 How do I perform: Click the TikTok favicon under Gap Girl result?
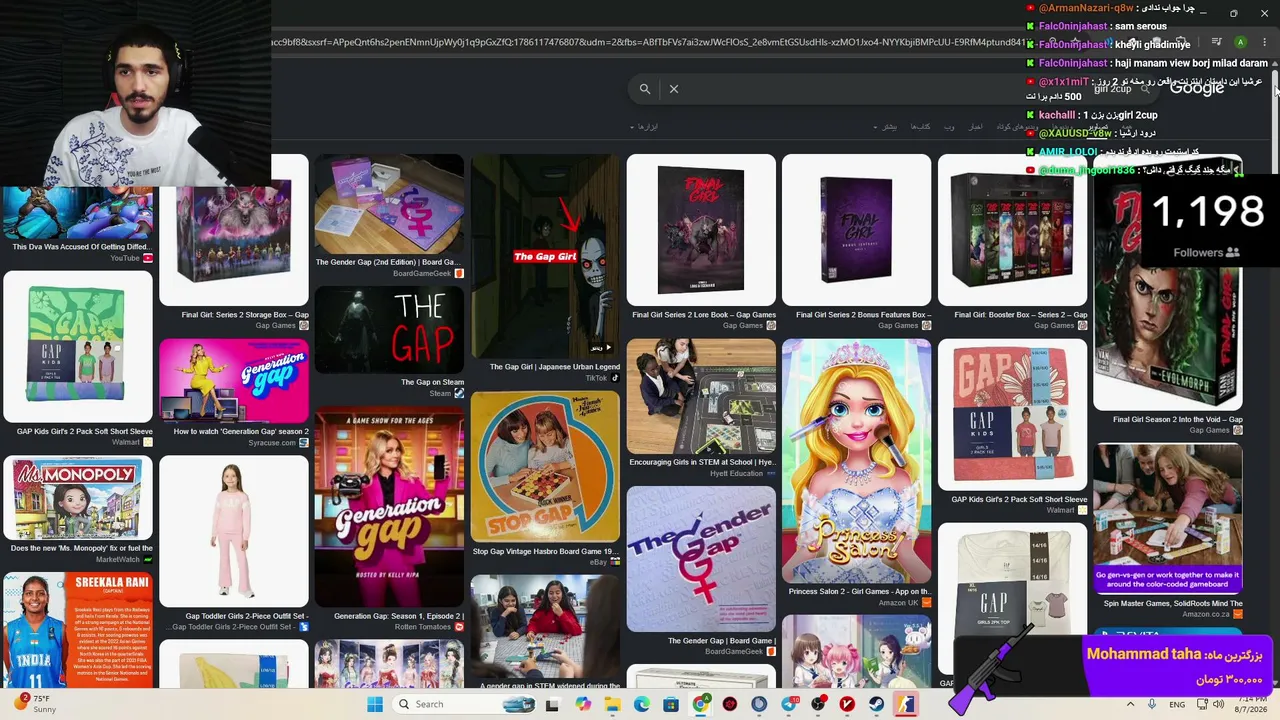(615, 378)
